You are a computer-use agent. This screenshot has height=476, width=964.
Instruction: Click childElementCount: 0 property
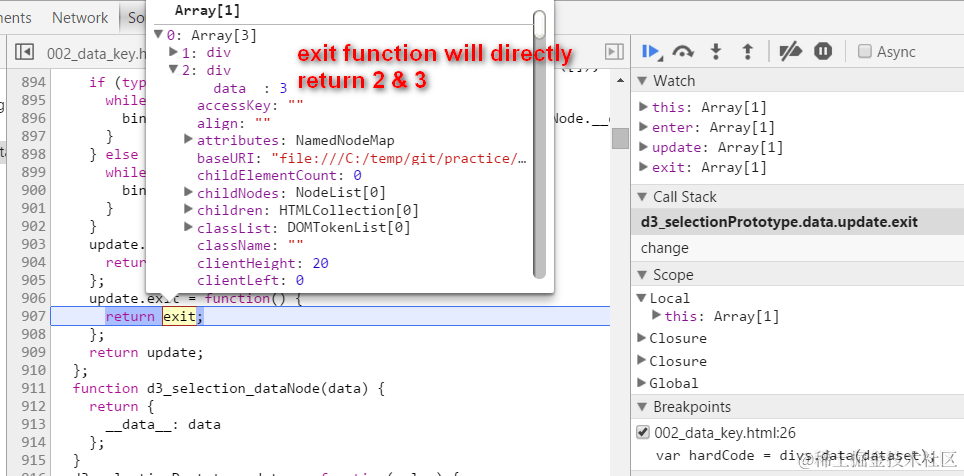coord(279,175)
